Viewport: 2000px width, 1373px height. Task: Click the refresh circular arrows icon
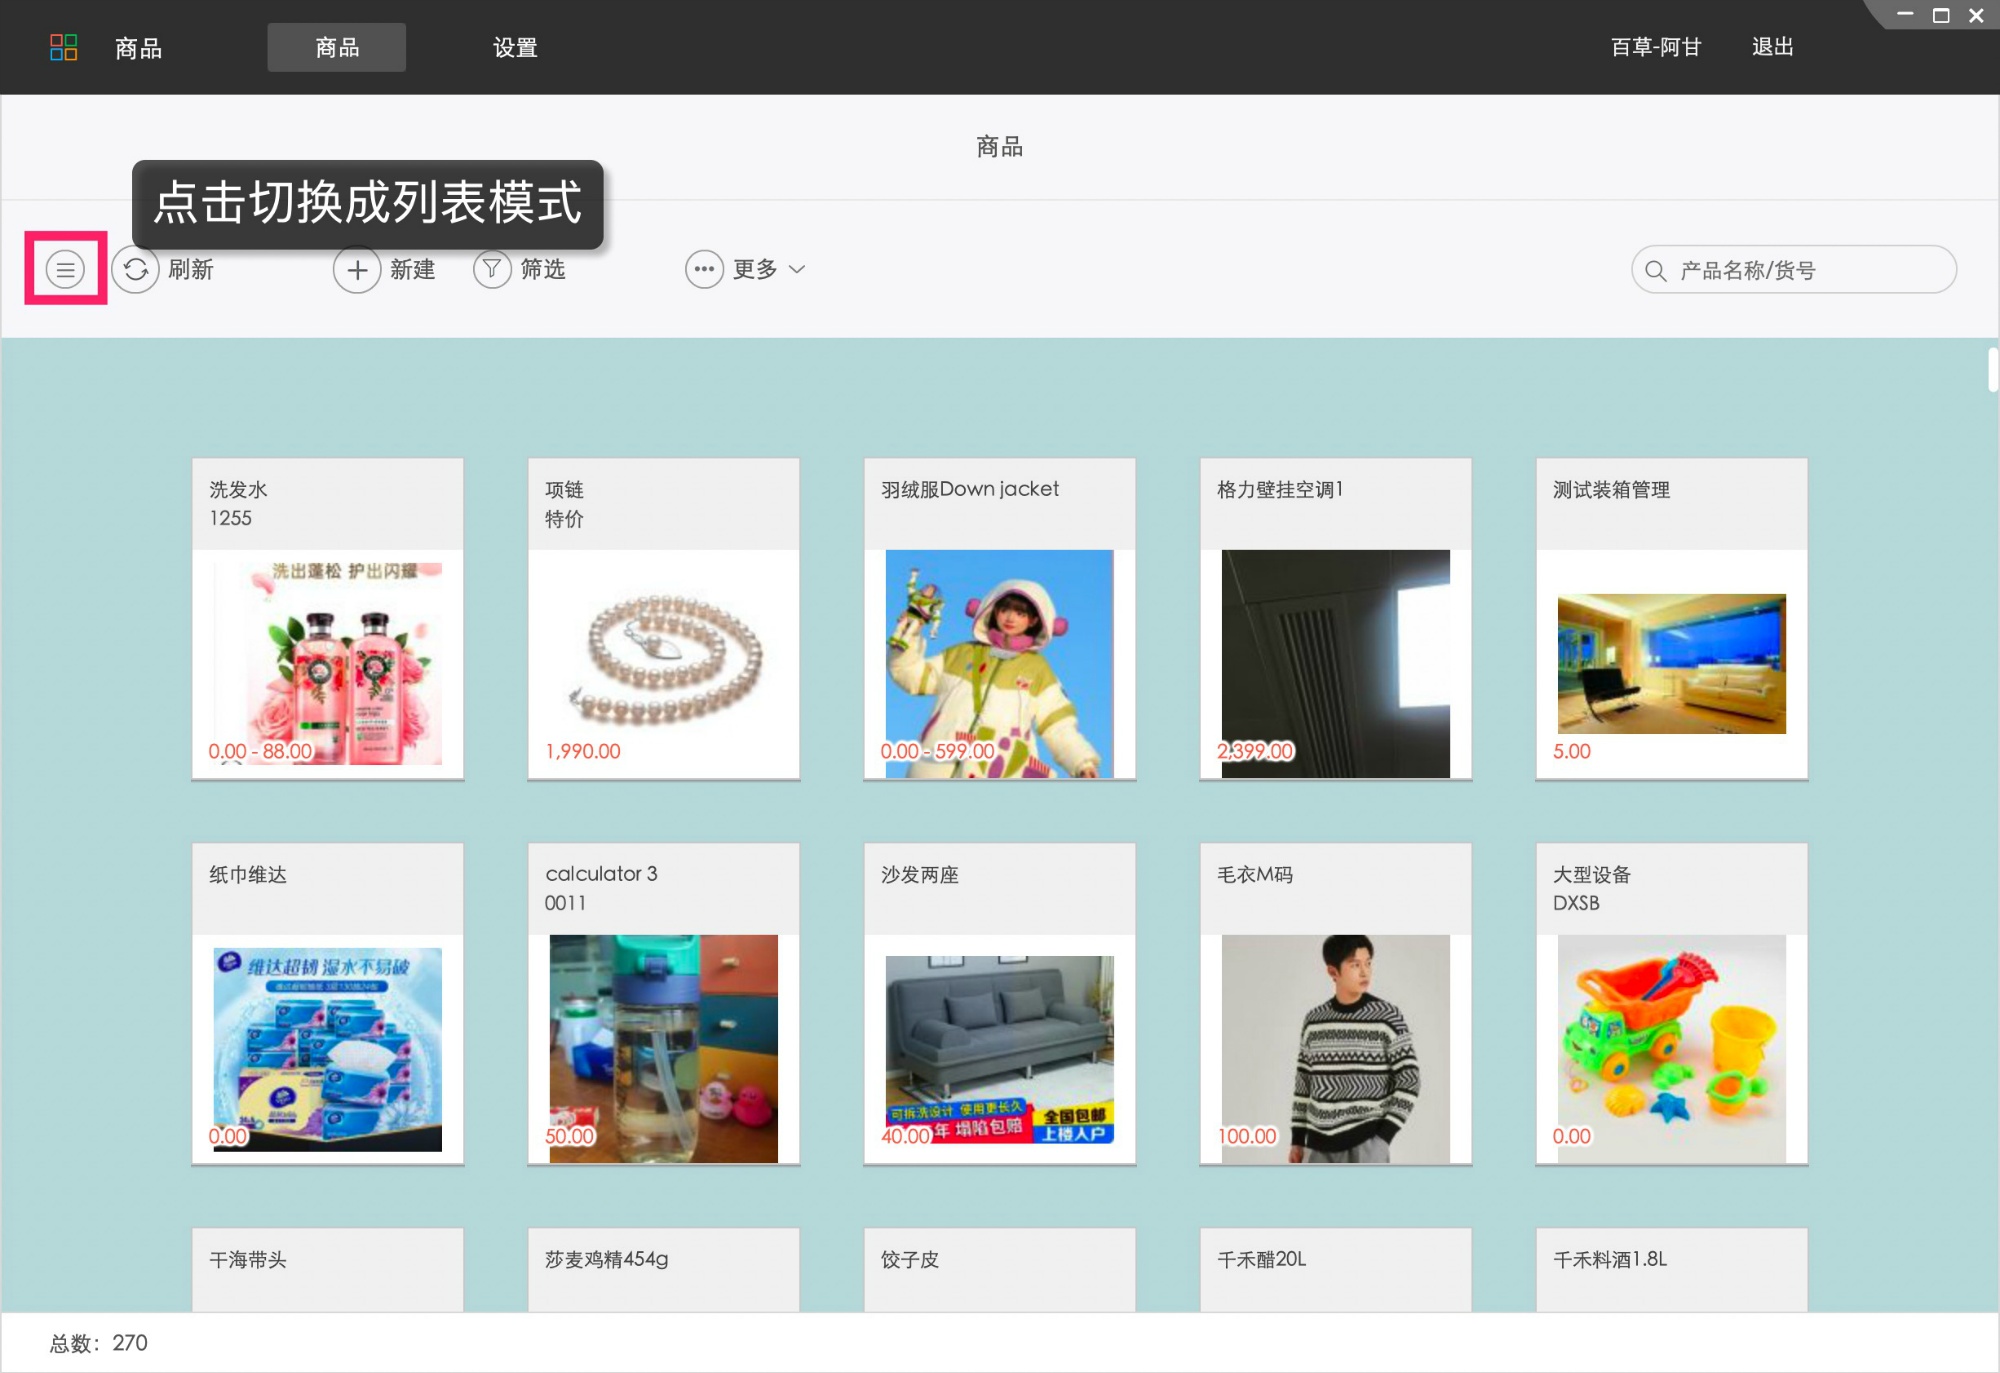click(x=136, y=269)
